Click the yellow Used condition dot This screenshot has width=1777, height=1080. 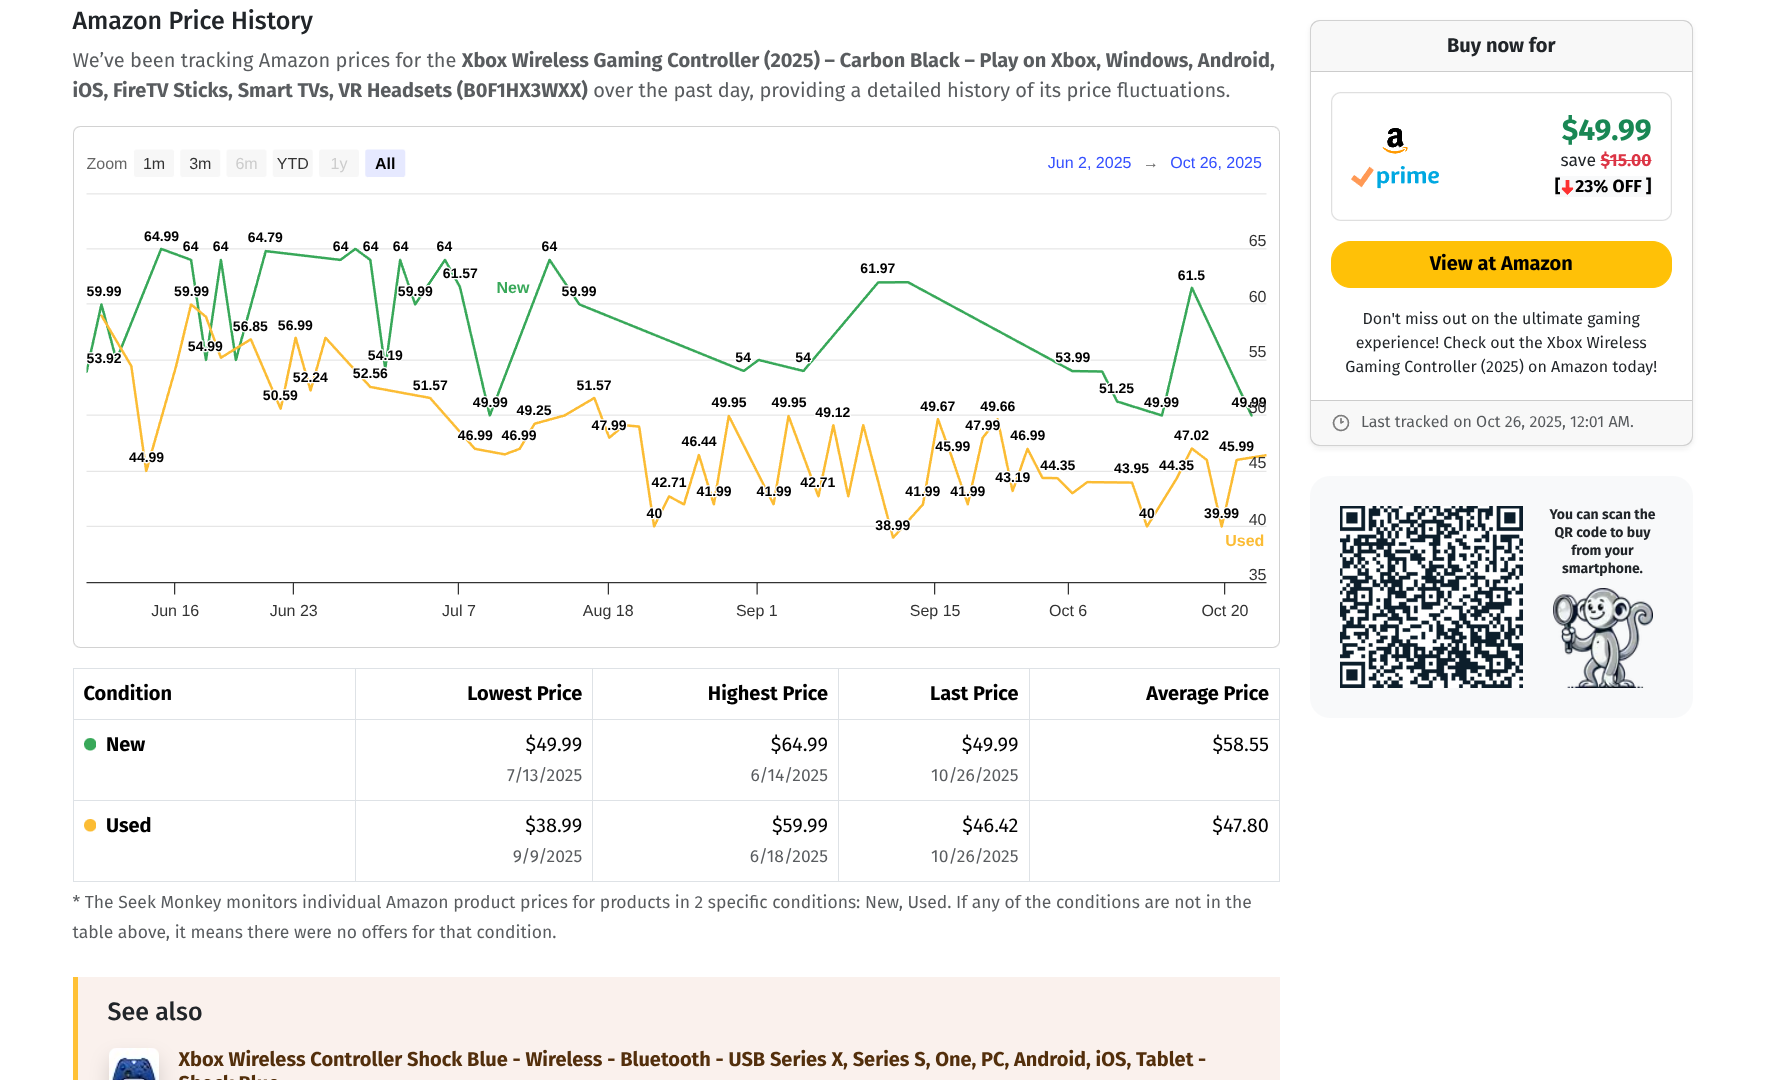tap(90, 825)
